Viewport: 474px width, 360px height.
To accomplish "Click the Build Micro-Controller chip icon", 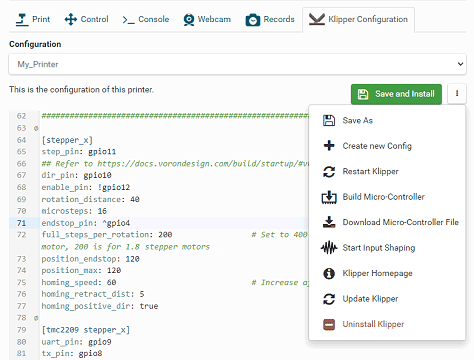I will 329,197.
